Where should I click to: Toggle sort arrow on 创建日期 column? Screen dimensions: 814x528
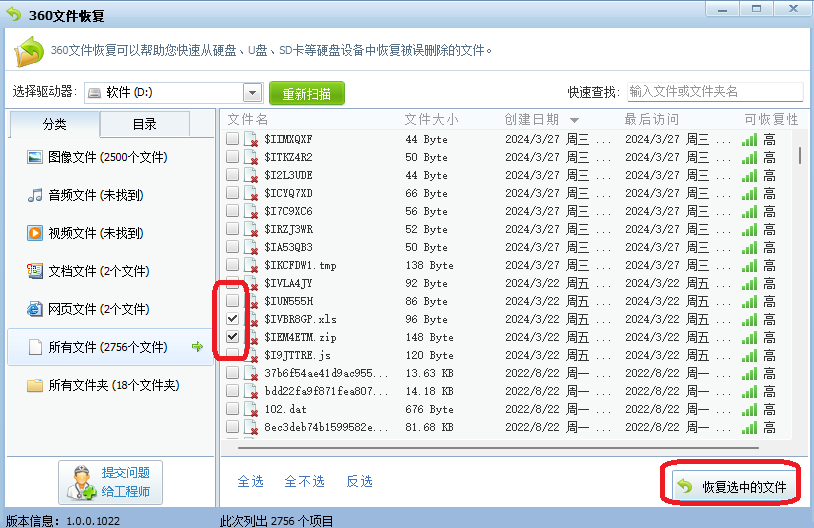pos(574,120)
